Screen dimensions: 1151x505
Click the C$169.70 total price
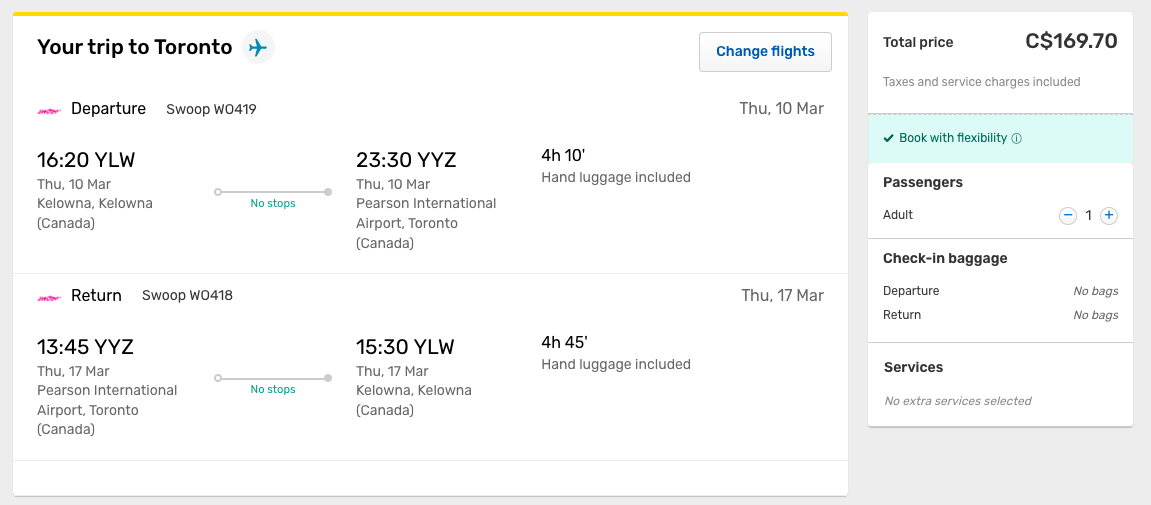1071,42
